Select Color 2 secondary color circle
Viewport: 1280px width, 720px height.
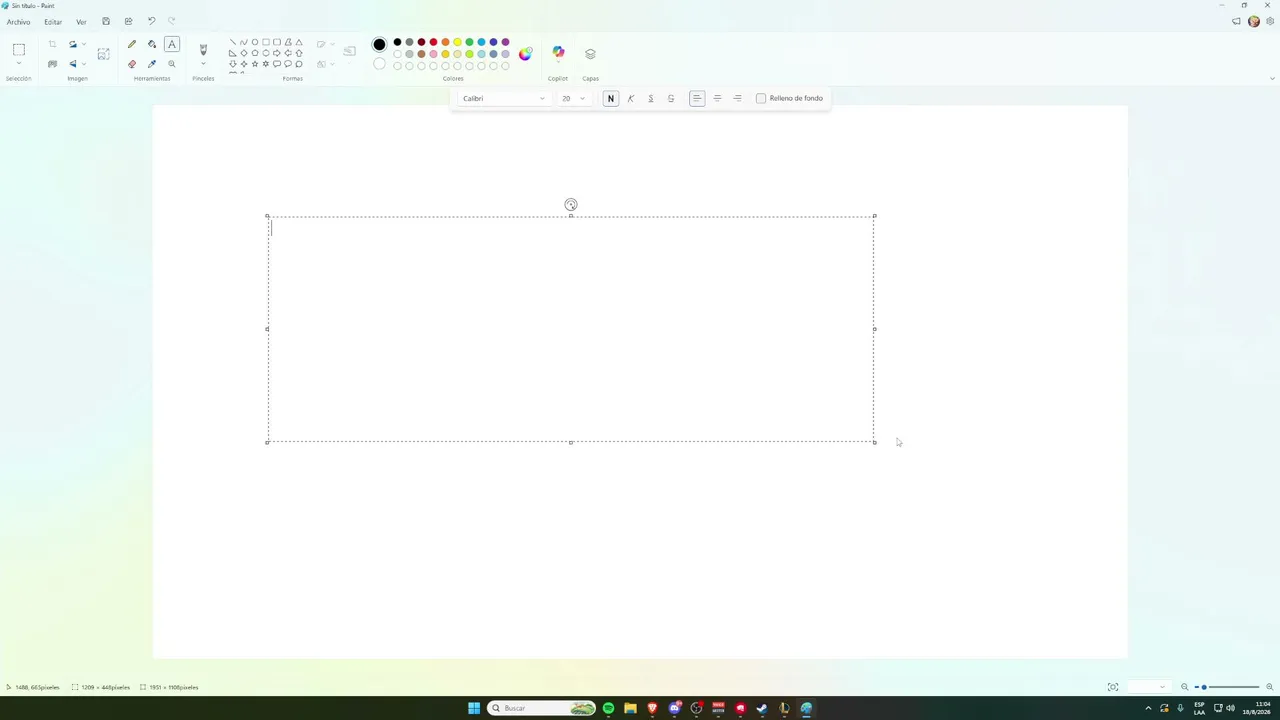click(379, 64)
